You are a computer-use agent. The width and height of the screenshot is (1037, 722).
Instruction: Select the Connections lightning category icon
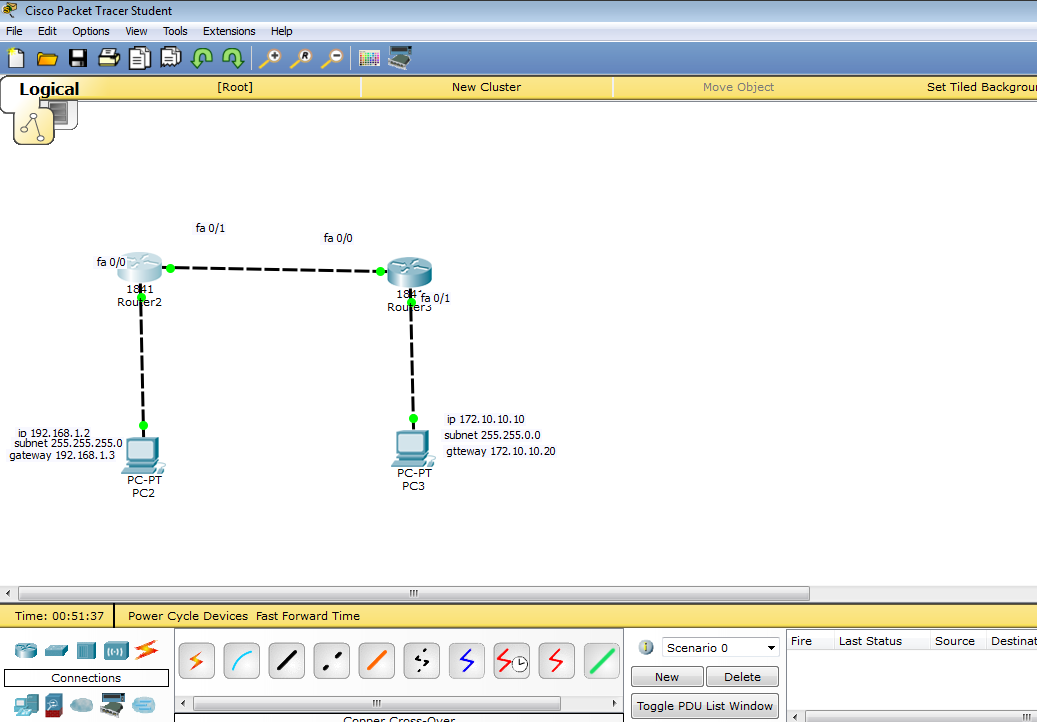(x=145, y=650)
